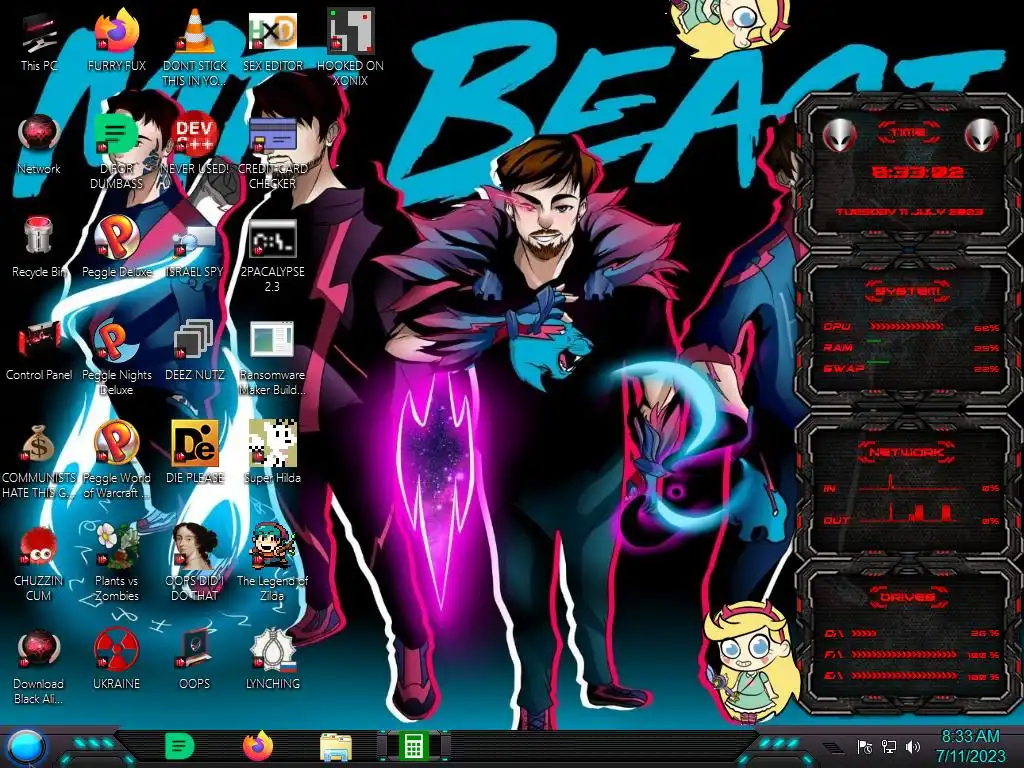
Task: Click the C:\ drive usage row
Action: 911,633
